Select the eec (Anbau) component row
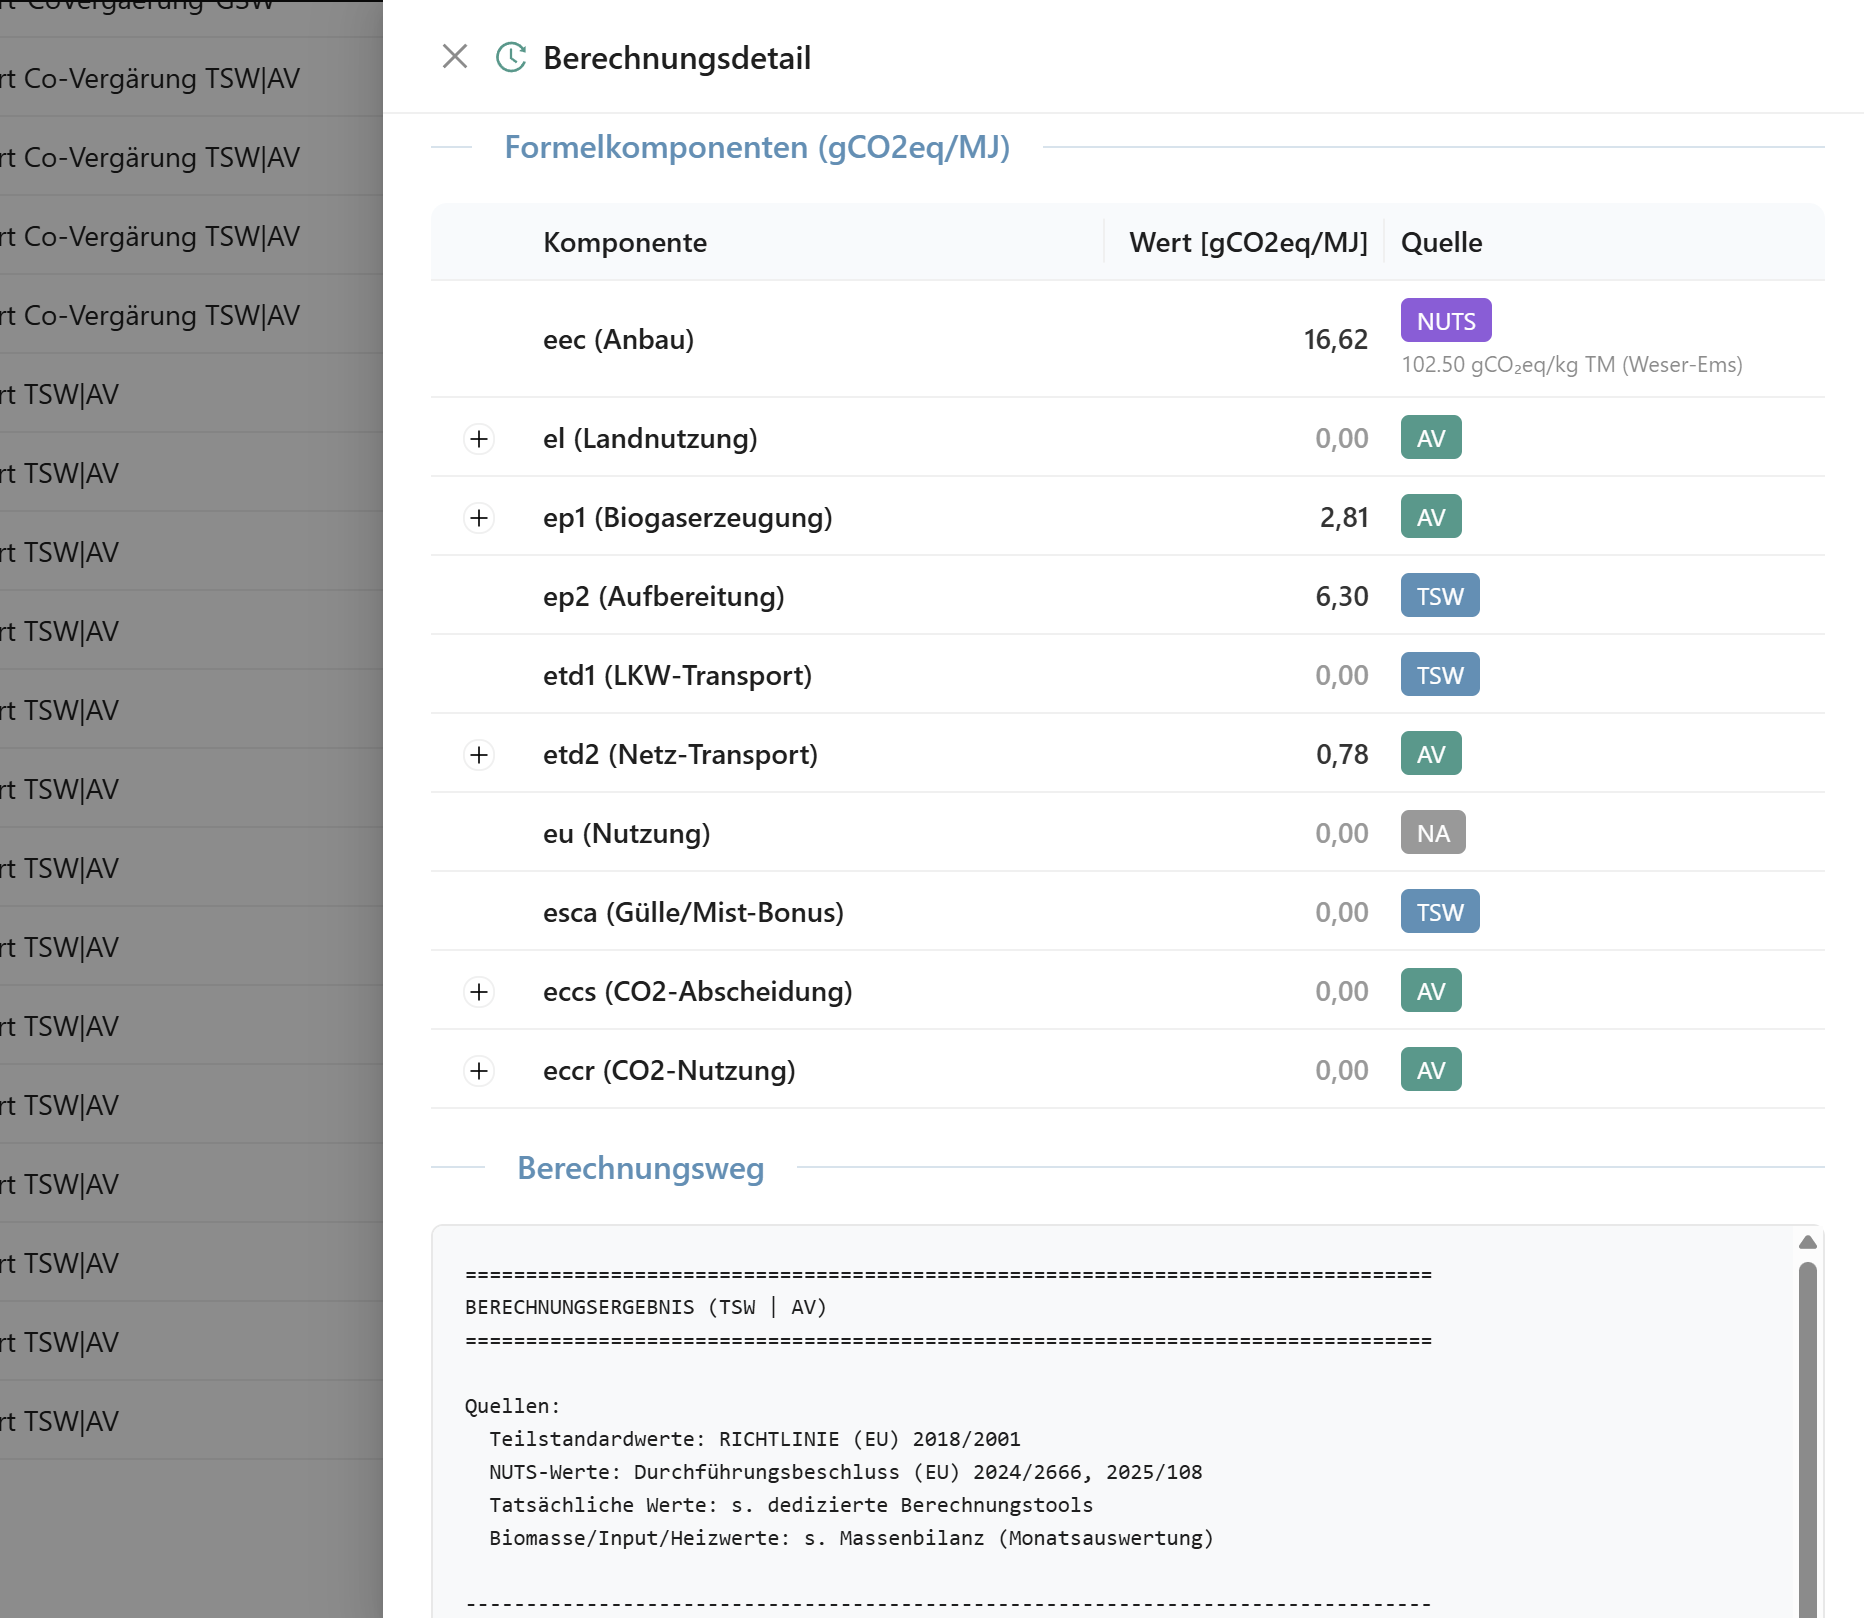 click(x=618, y=340)
